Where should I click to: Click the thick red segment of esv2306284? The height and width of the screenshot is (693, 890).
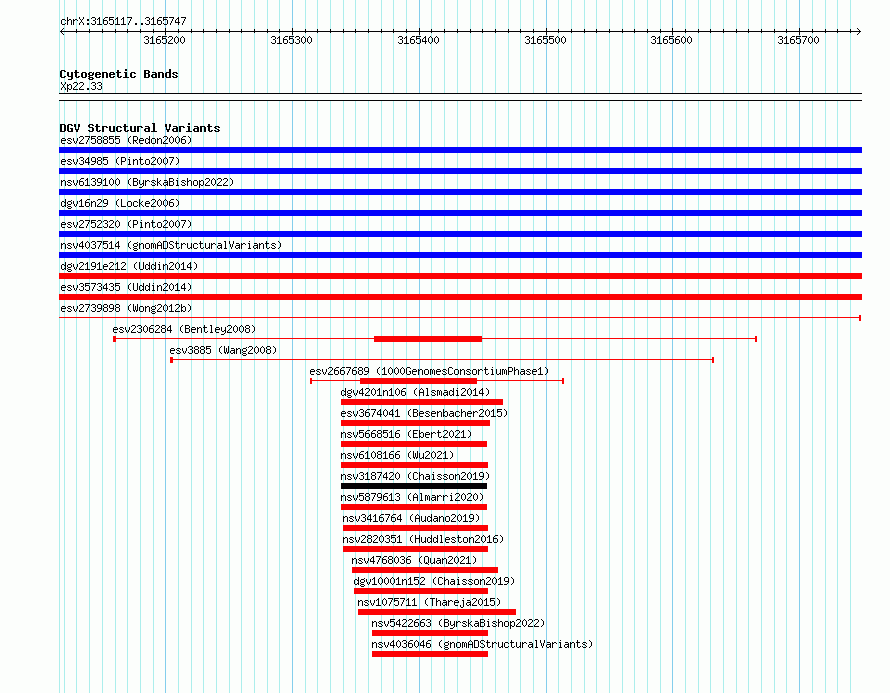(428, 339)
